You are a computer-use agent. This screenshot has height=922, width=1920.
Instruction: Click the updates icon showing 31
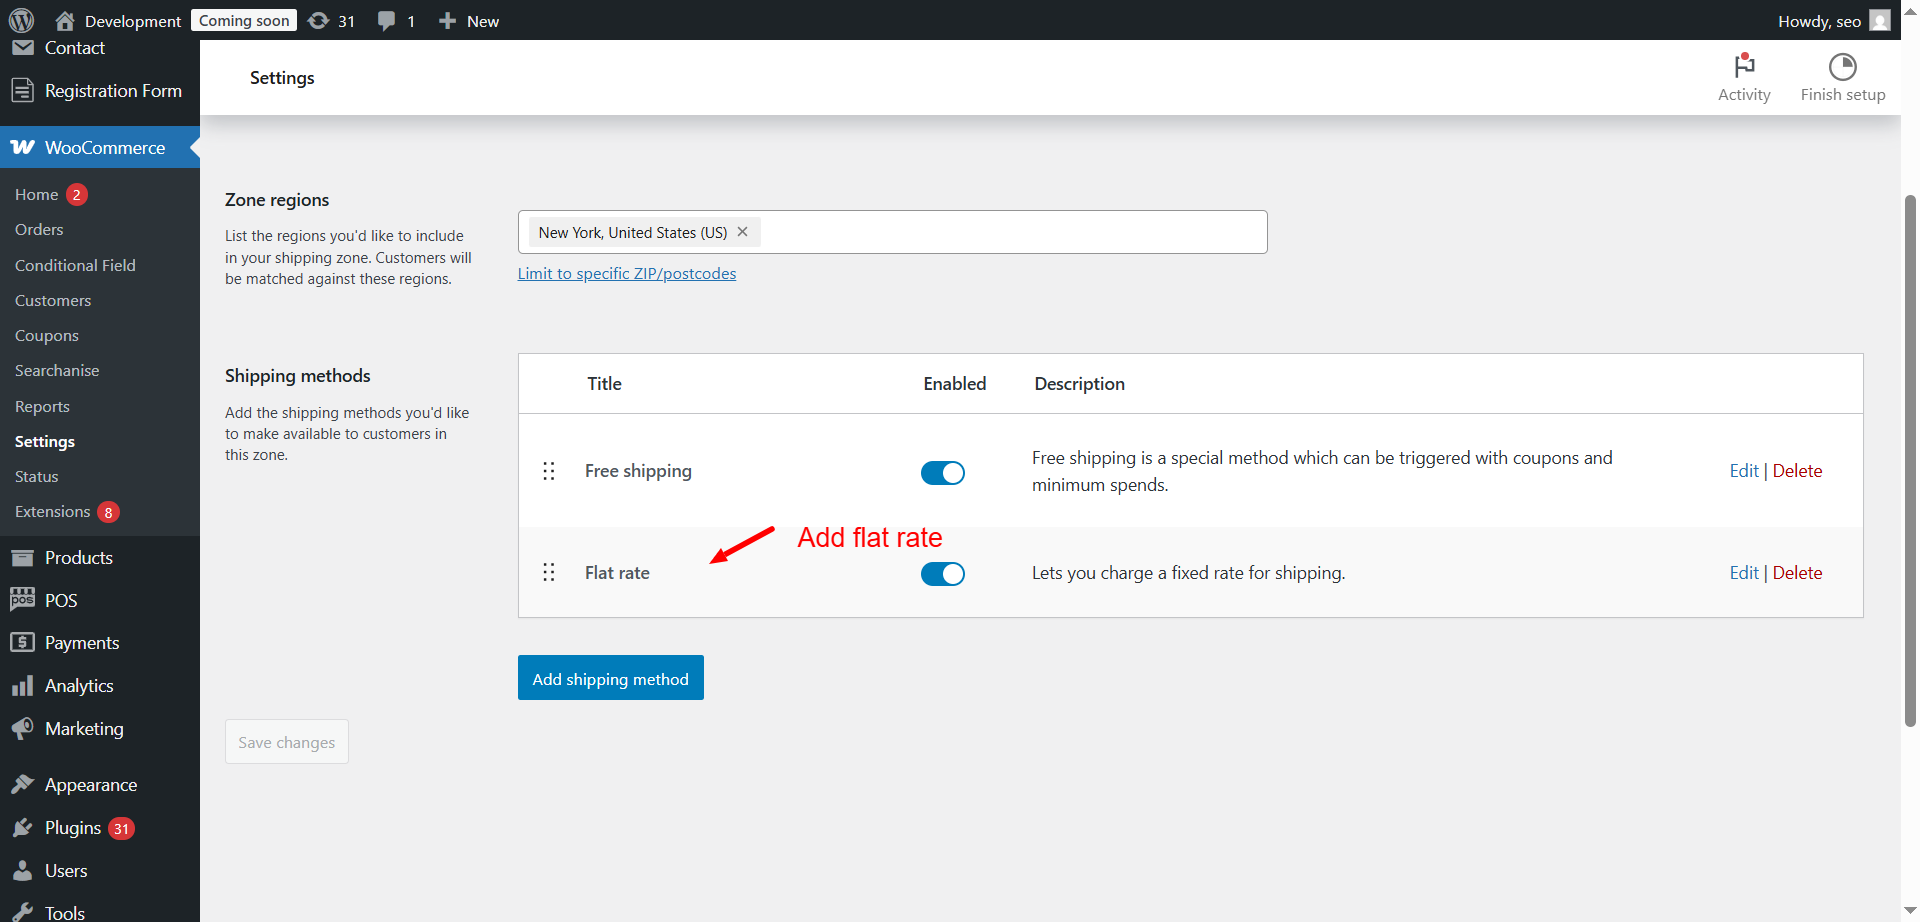pos(318,20)
